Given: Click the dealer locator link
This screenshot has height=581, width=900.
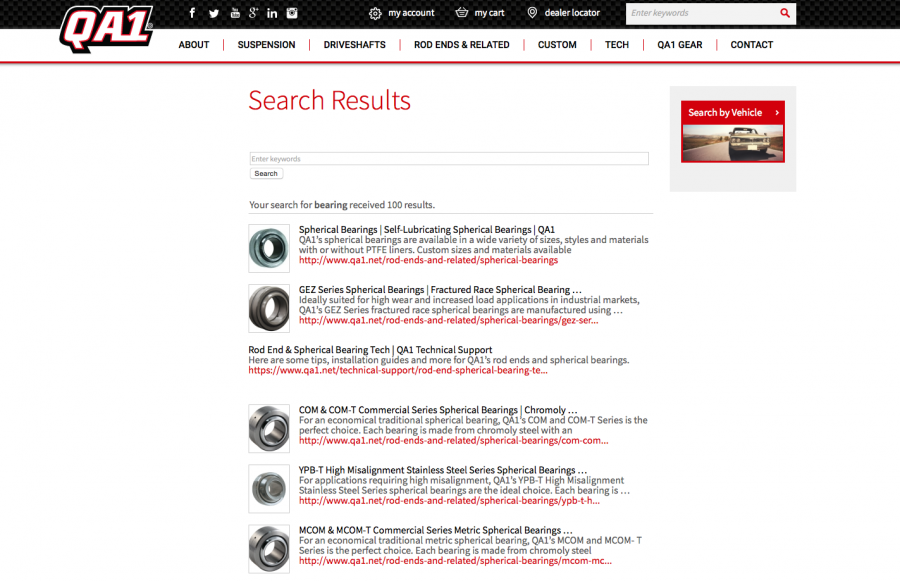Looking at the screenshot, I should pyautogui.click(x=572, y=13).
